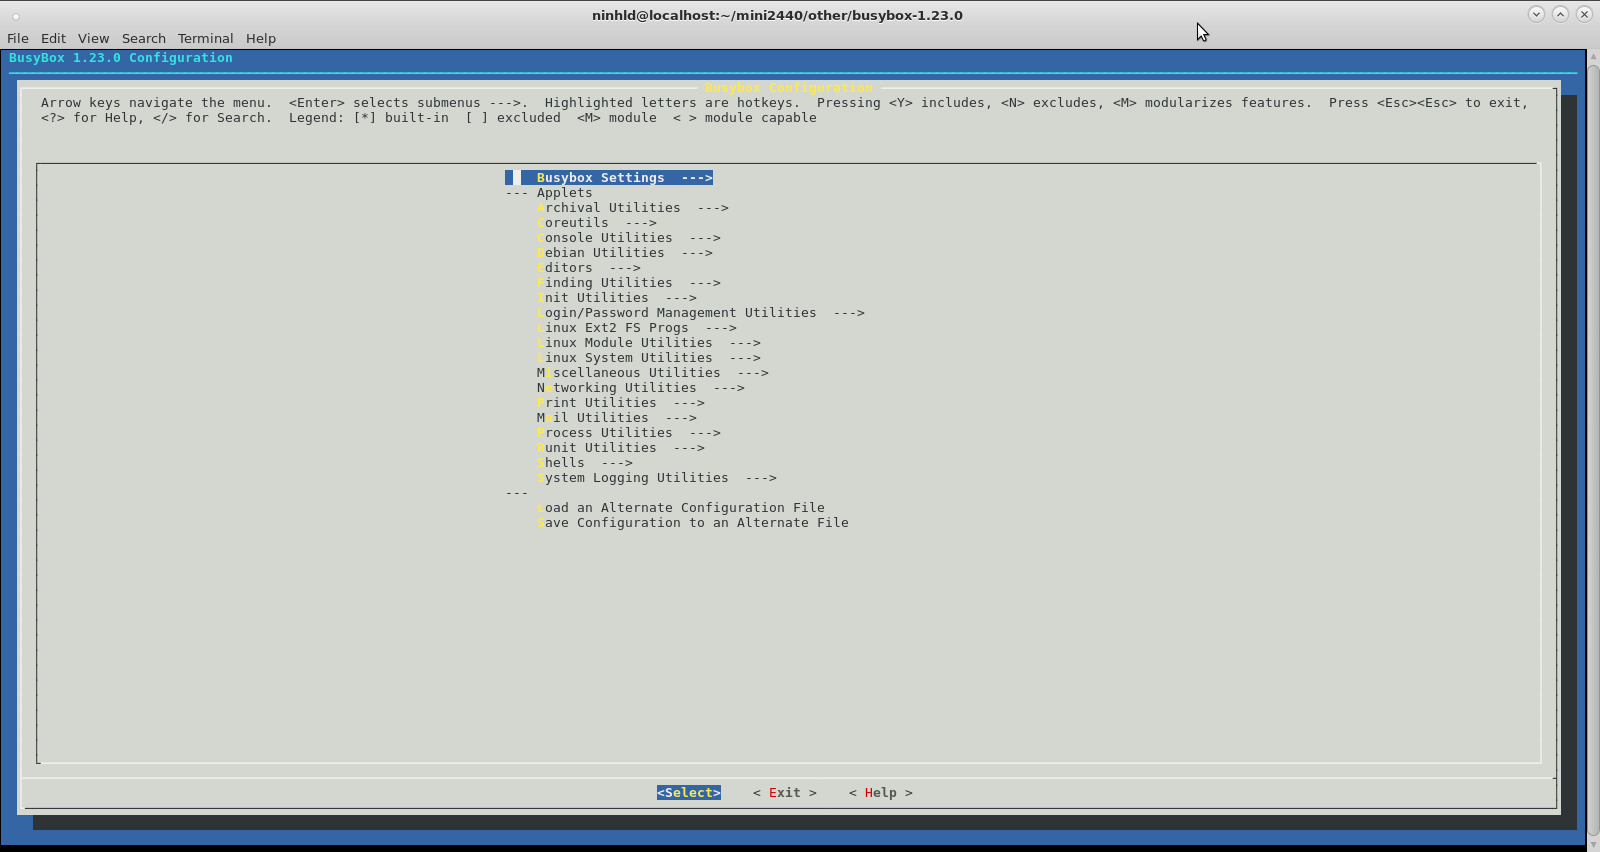Open the View menu

[93, 38]
